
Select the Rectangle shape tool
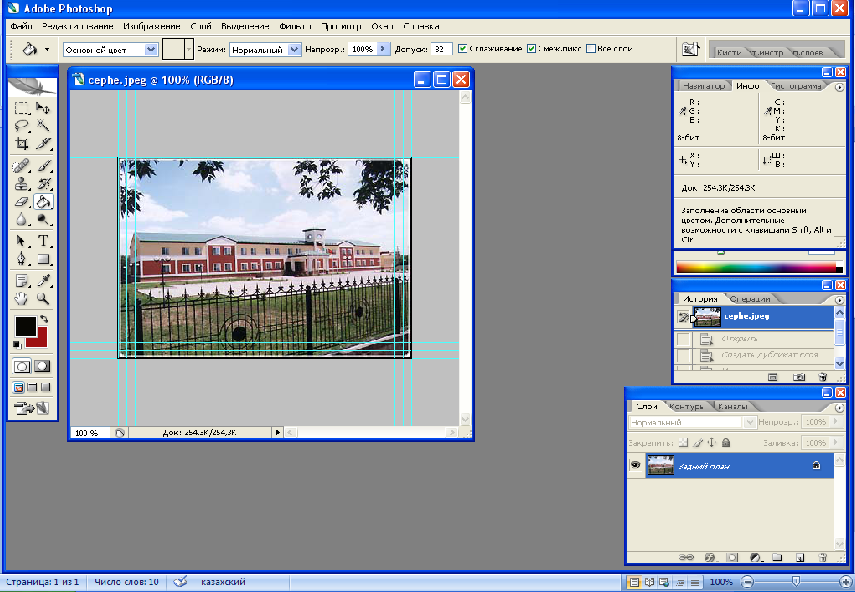point(43,259)
